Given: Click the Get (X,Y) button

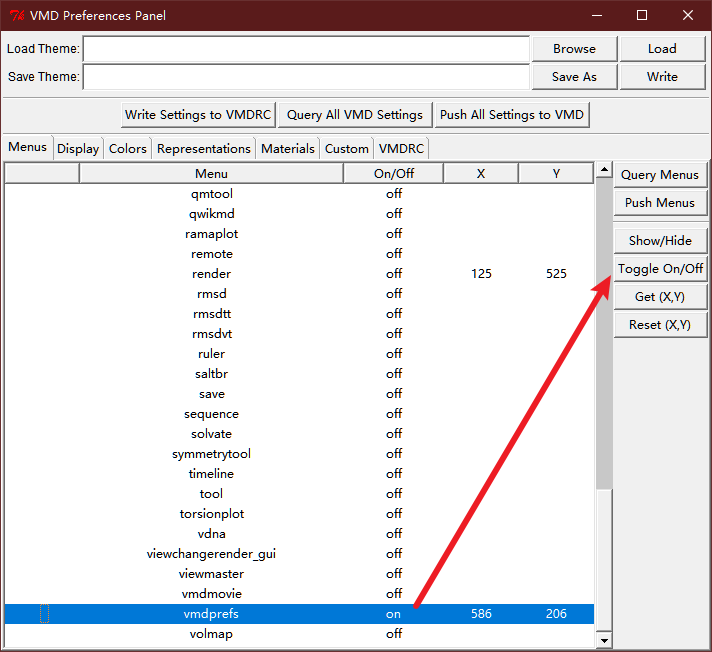Looking at the screenshot, I should [660, 297].
